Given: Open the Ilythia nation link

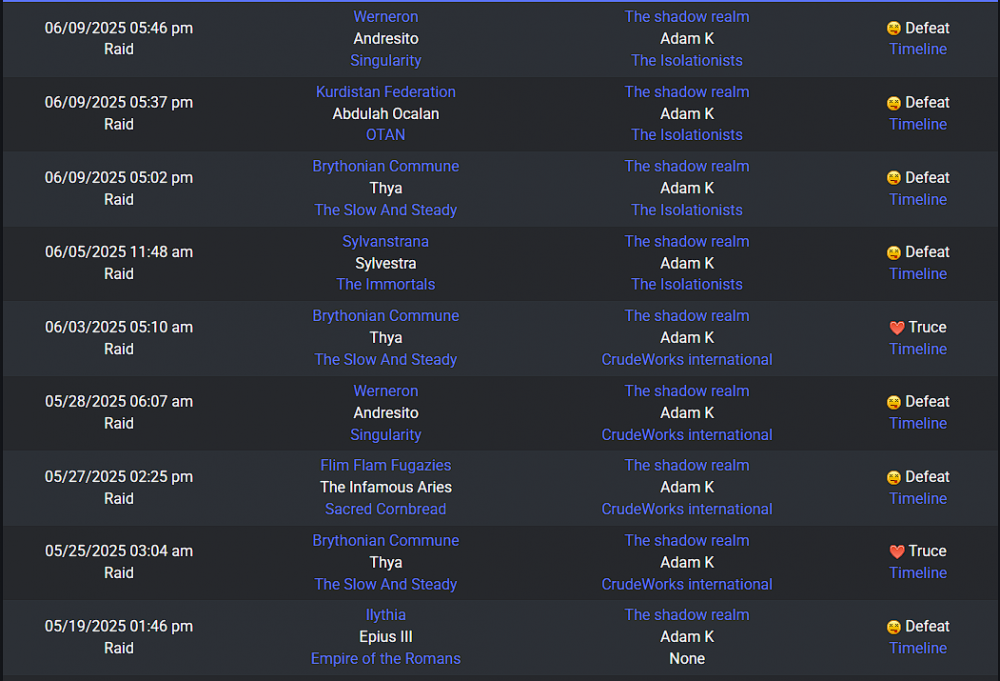Looking at the screenshot, I should pos(386,615).
